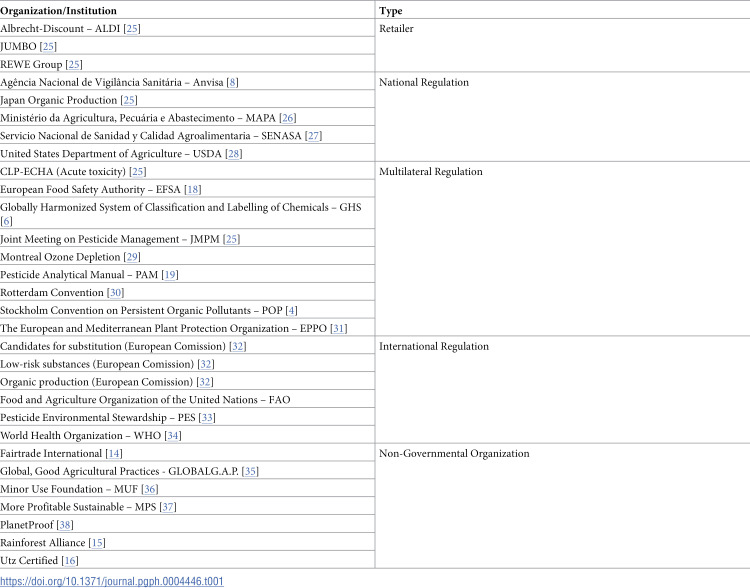Follow reference 18 next to EFSA
The height and width of the screenshot is (588, 750).
coord(193,189)
